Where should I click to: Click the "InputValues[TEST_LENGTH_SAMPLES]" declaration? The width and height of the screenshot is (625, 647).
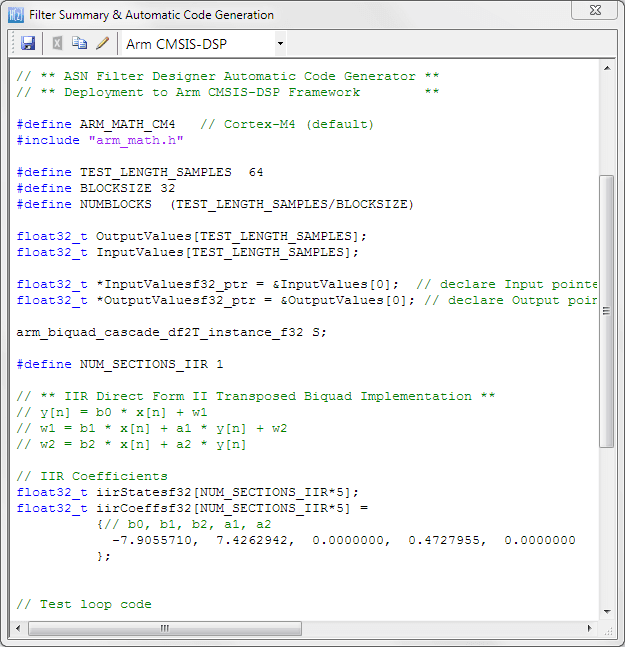point(187,252)
